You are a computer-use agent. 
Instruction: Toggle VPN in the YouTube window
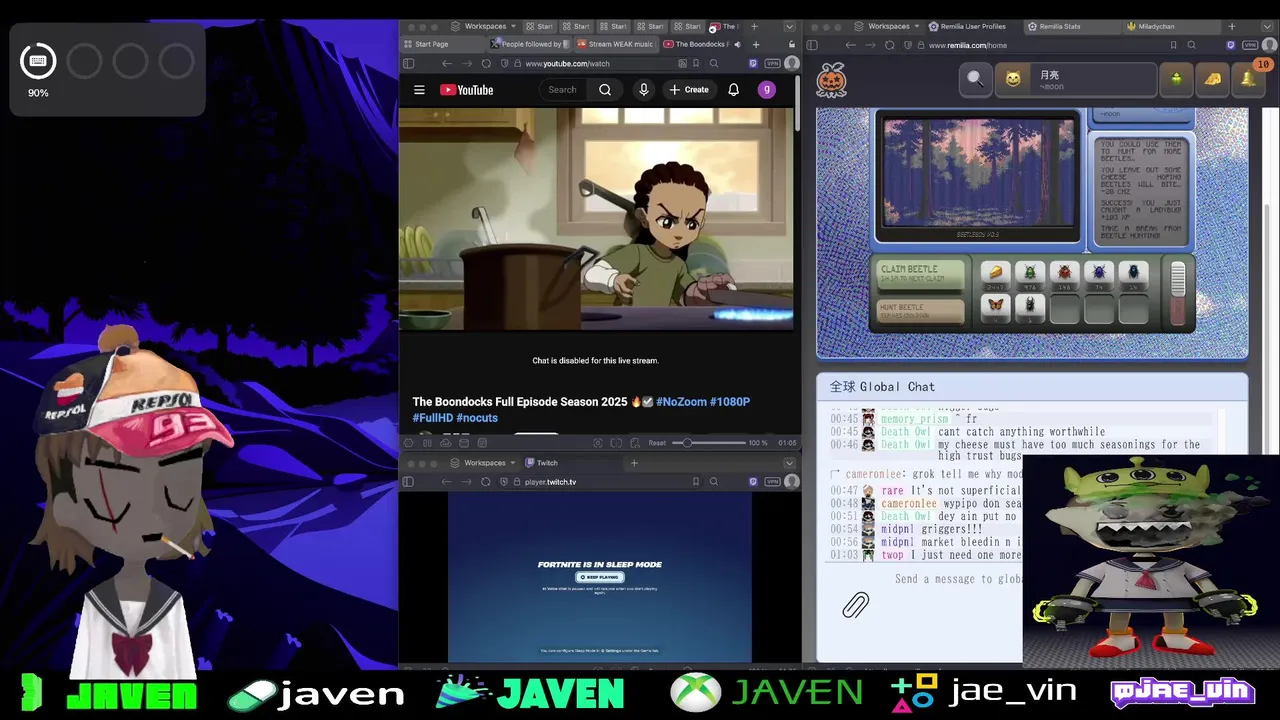click(x=772, y=63)
